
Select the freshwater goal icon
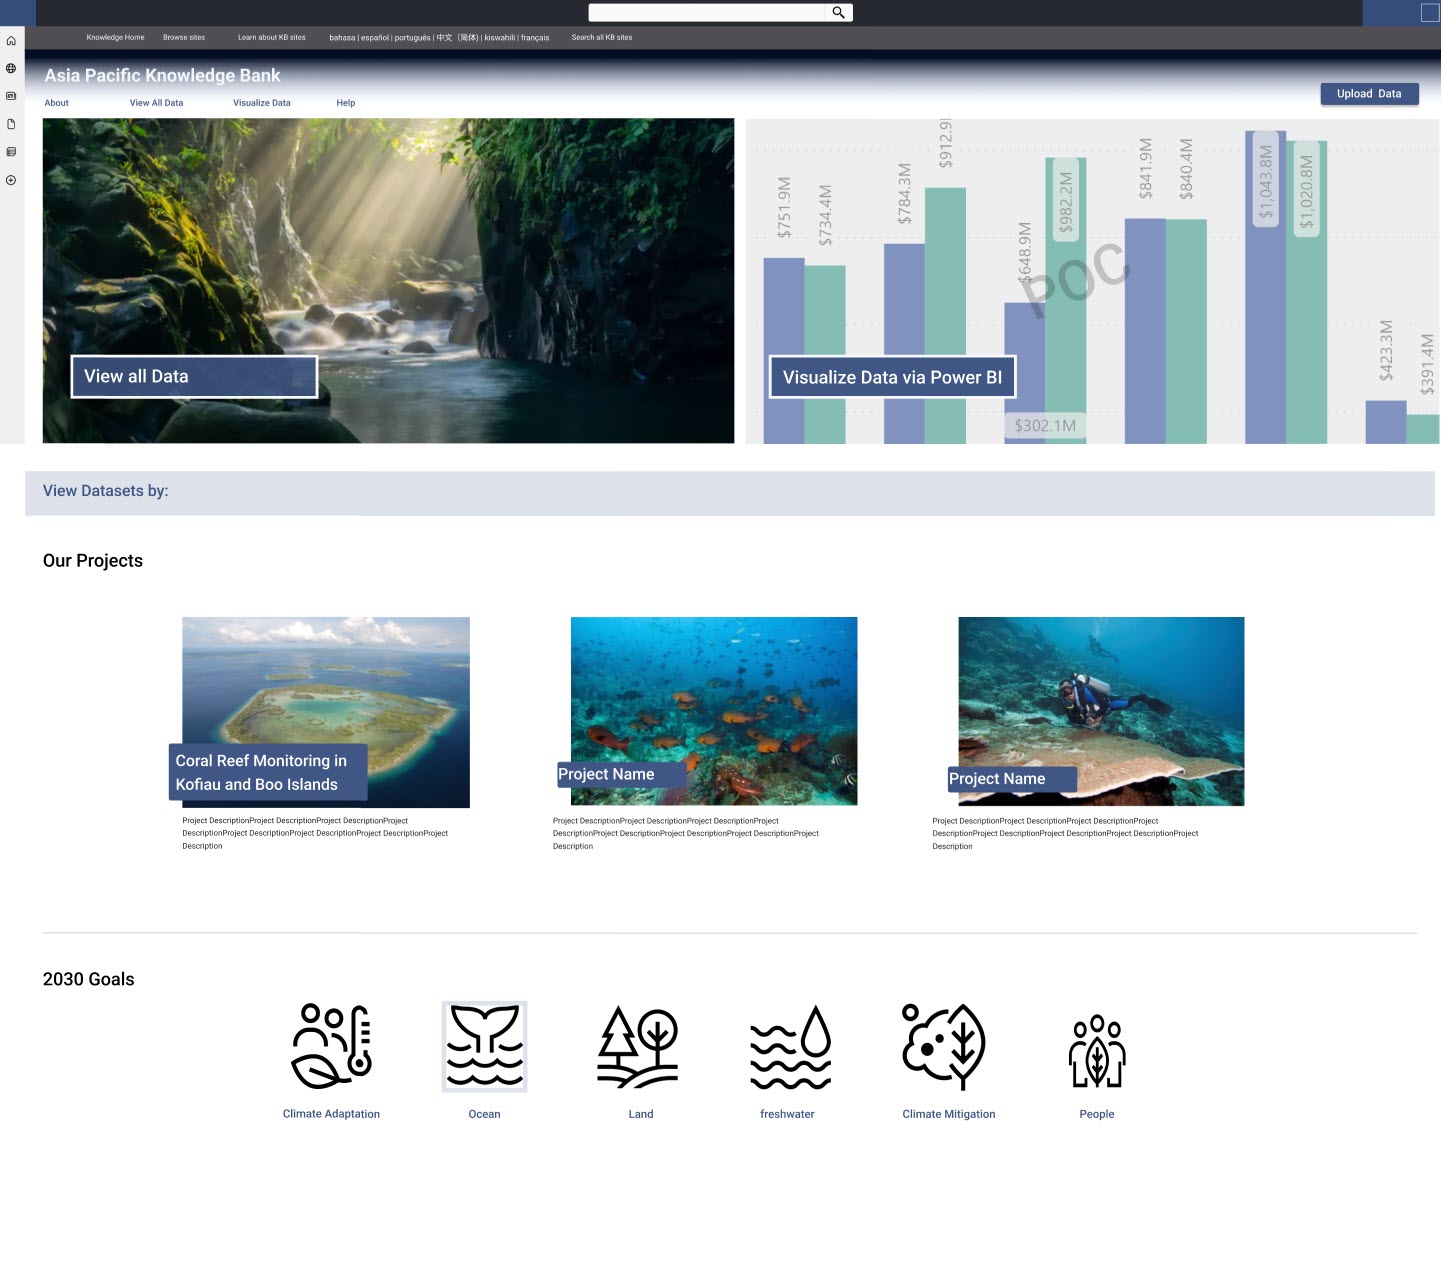pos(787,1046)
